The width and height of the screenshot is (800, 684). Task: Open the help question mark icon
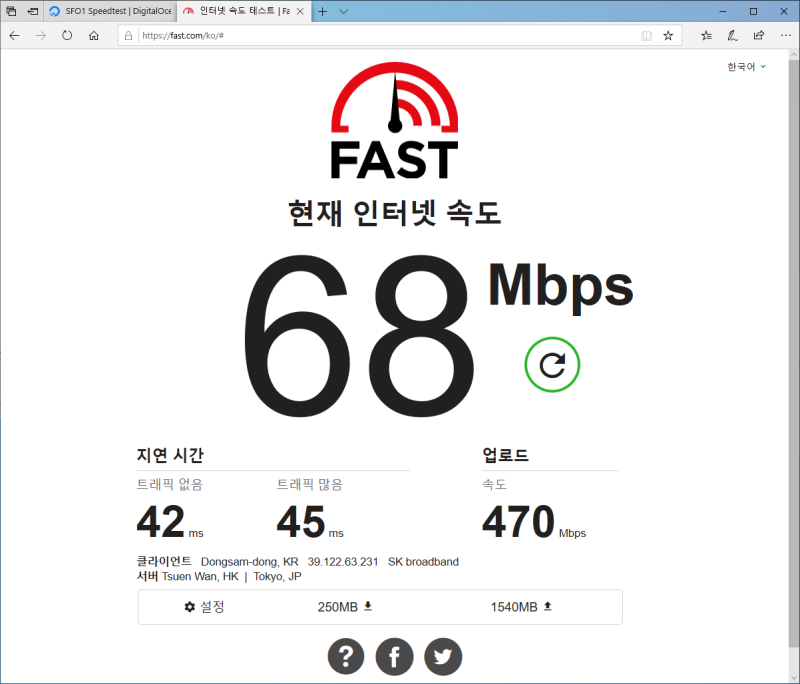(346, 656)
